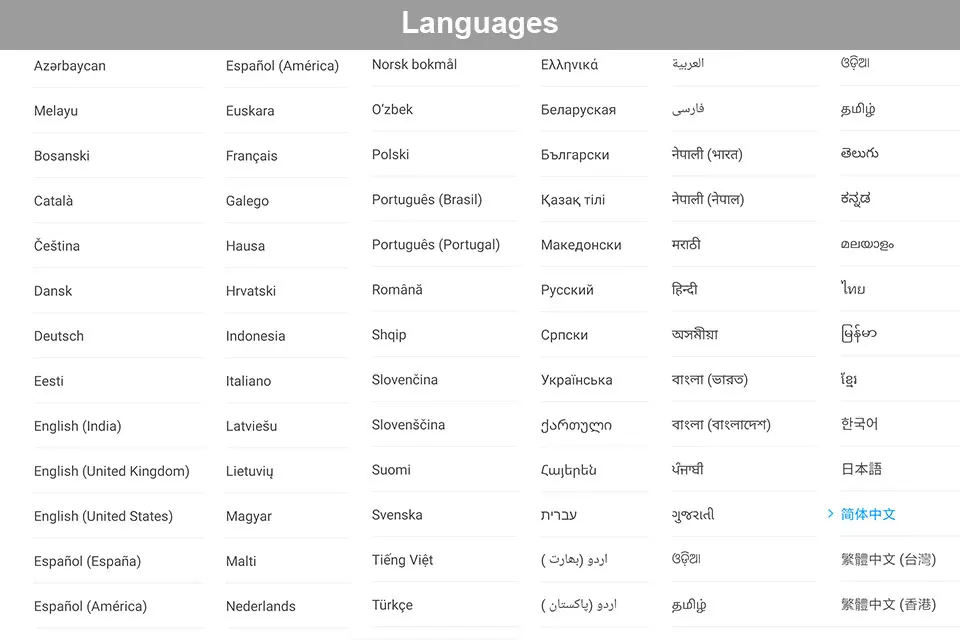Select Azərbaycan language
The width and height of the screenshot is (960, 640).
(70, 66)
